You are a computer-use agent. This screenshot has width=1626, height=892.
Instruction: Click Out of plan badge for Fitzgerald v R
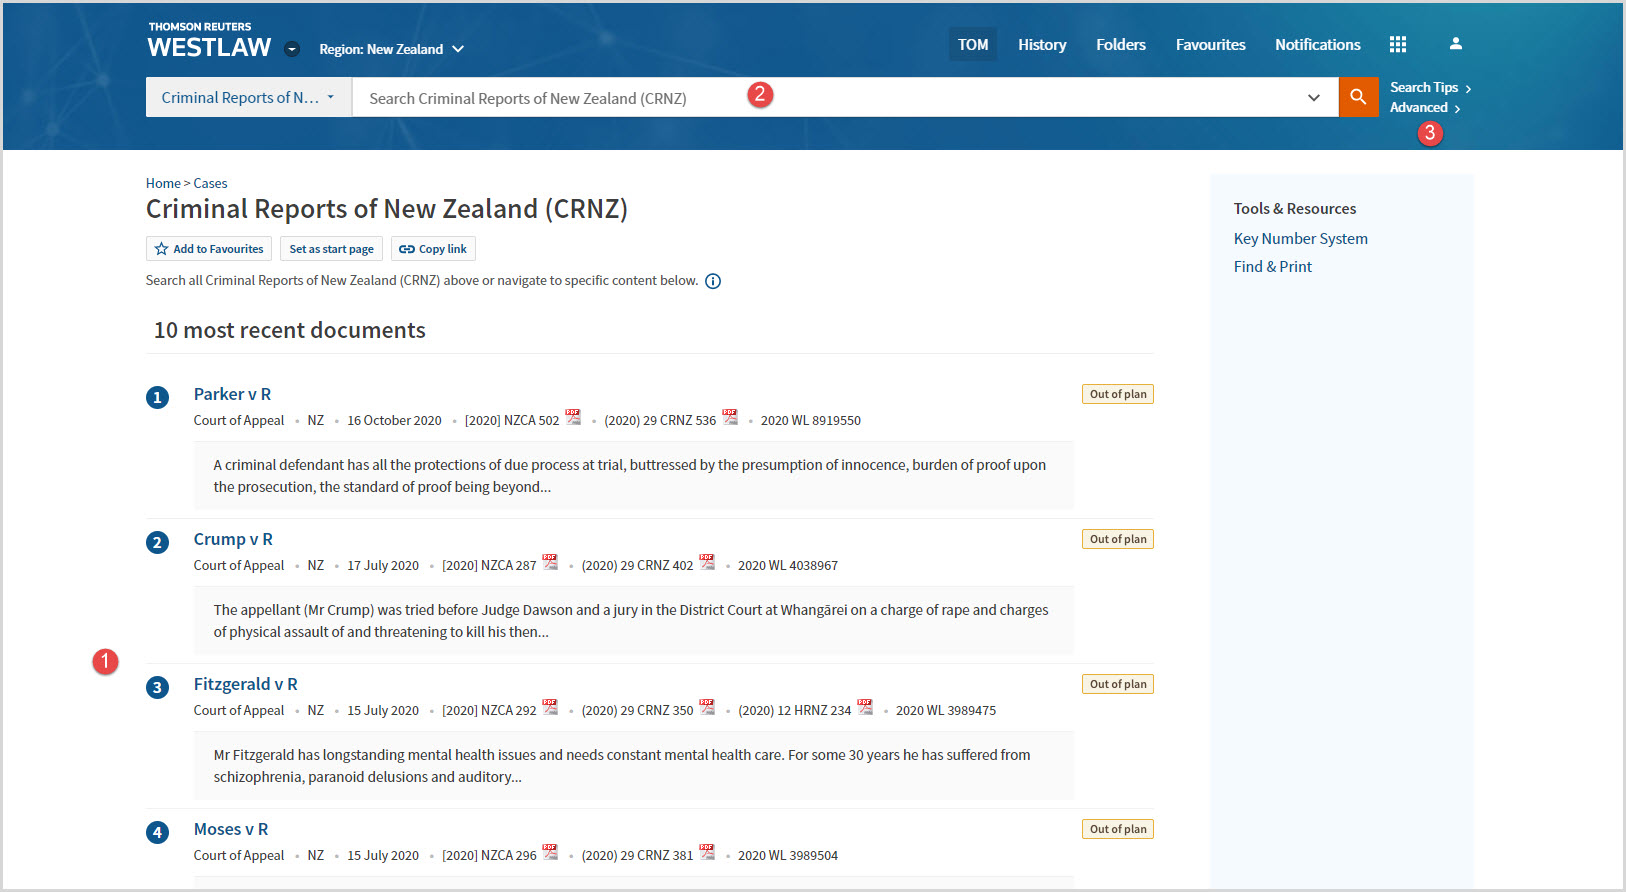tap(1118, 684)
